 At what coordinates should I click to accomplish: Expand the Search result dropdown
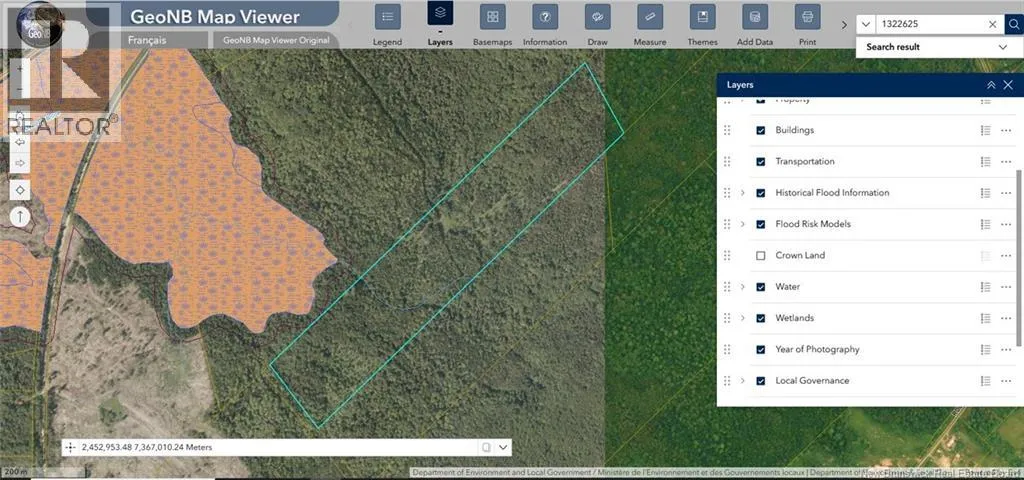pyautogui.click(x=1003, y=47)
